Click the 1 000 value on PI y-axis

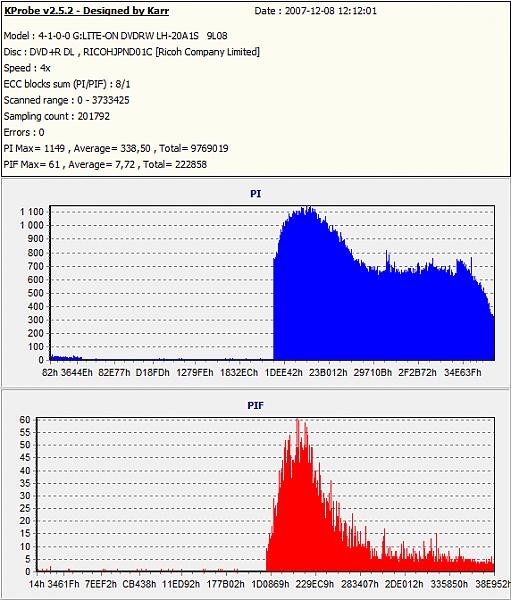coord(32,225)
